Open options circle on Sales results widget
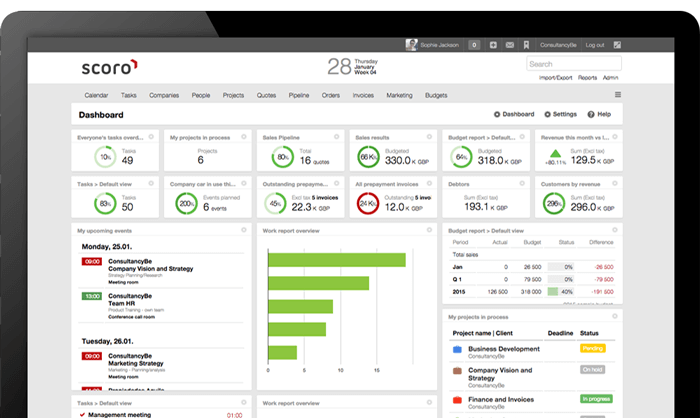700x418 pixels. coord(429,137)
